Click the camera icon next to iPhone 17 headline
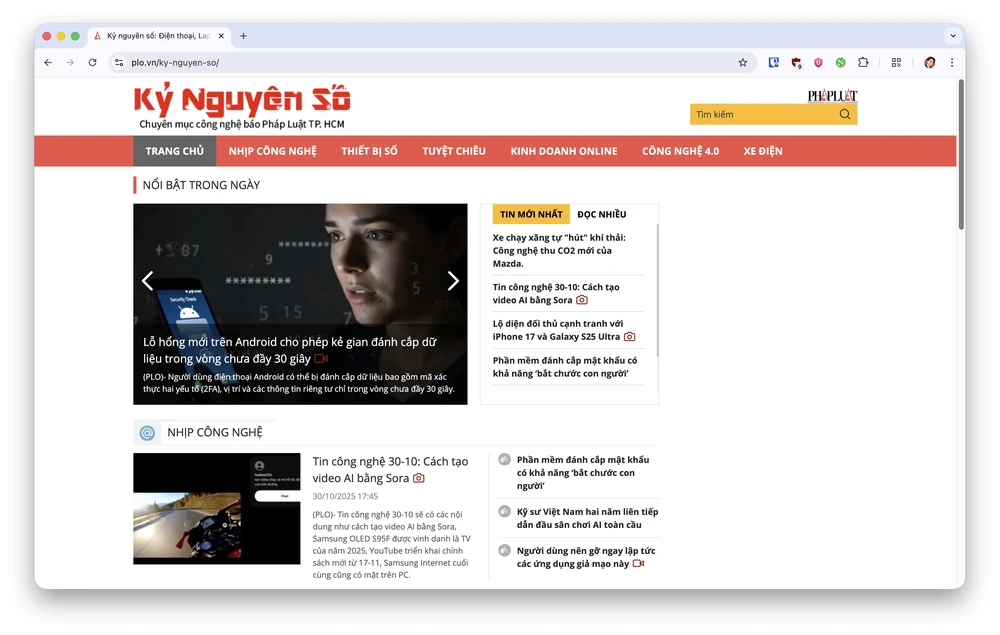Image resolution: width=1000 pixels, height=635 pixels. coord(629,337)
